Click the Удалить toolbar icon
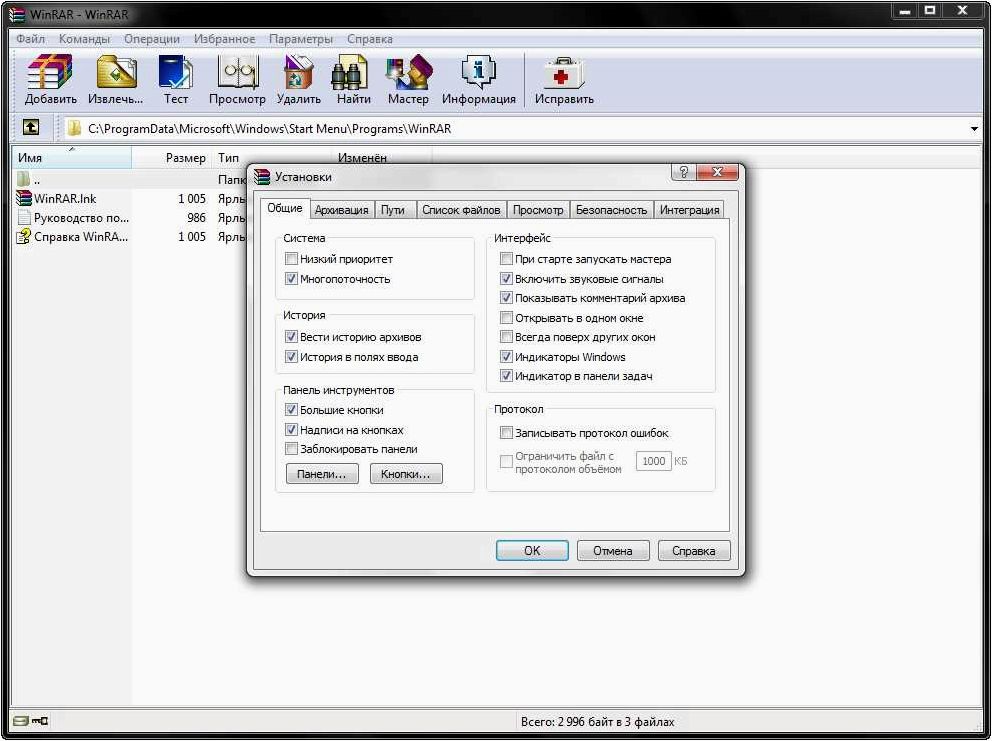 (298, 72)
